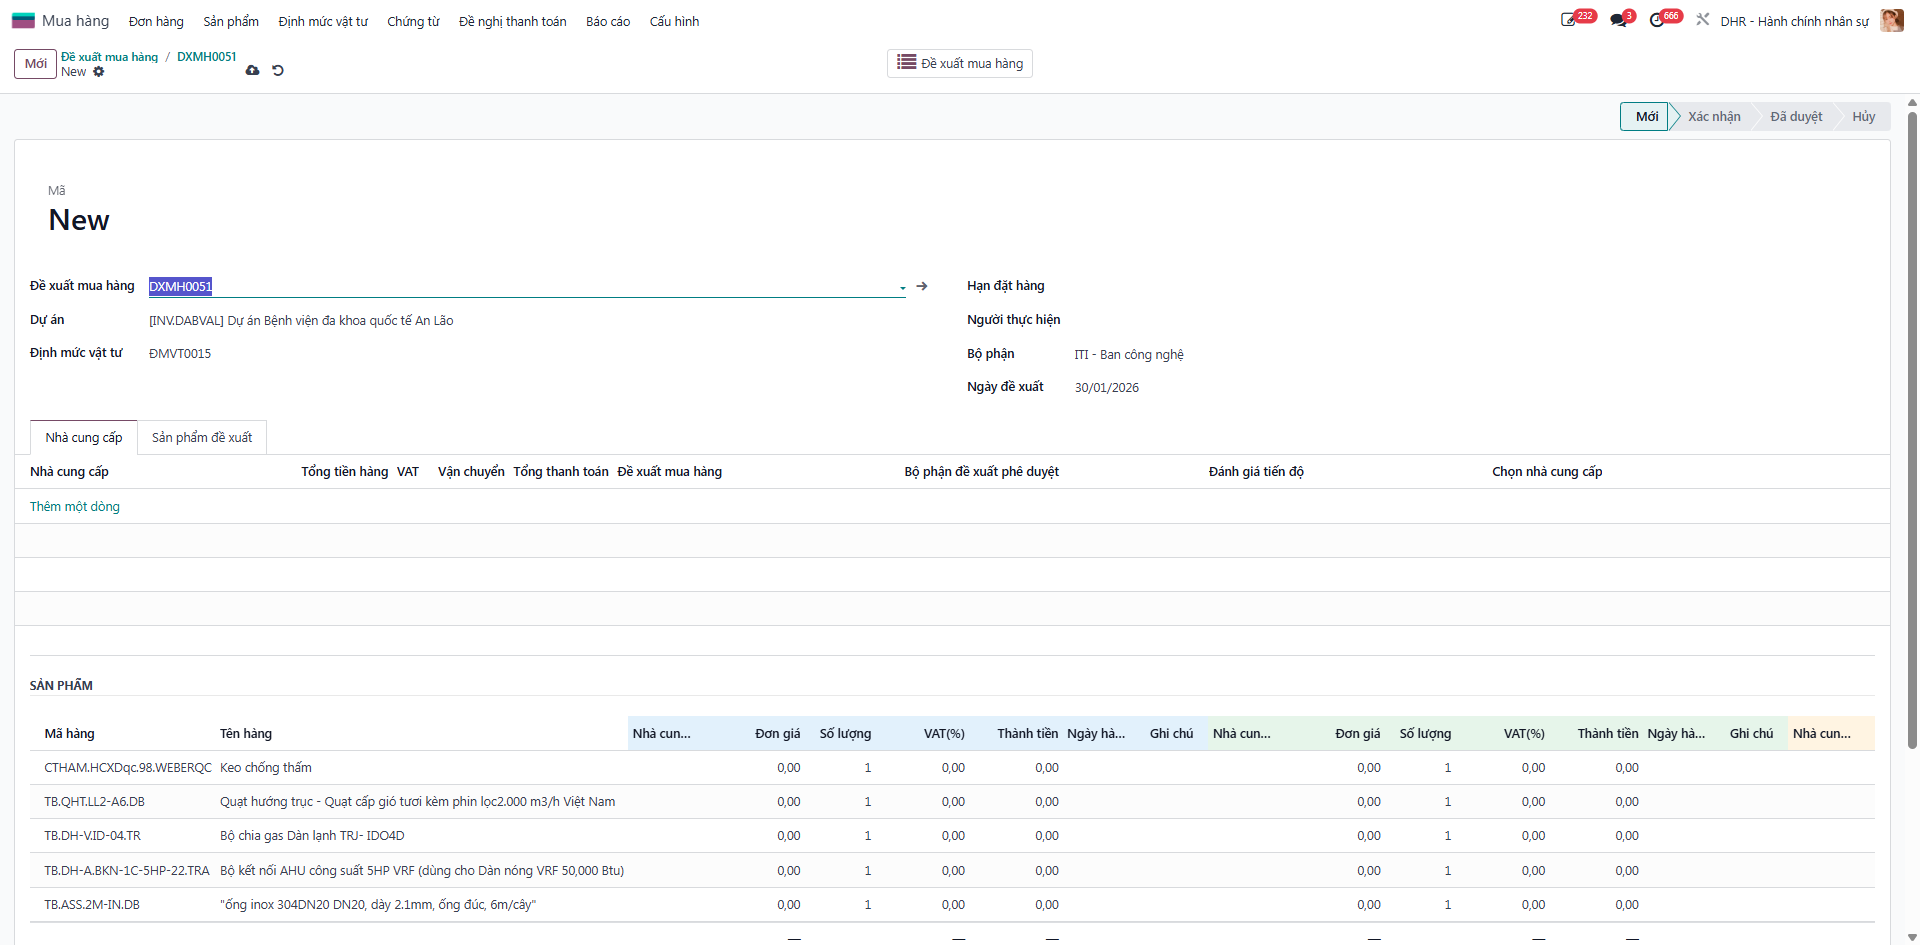Open the Chứng từ menu
Screen dimensions: 1920x945
pyautogui.click(x=413, y=21)
